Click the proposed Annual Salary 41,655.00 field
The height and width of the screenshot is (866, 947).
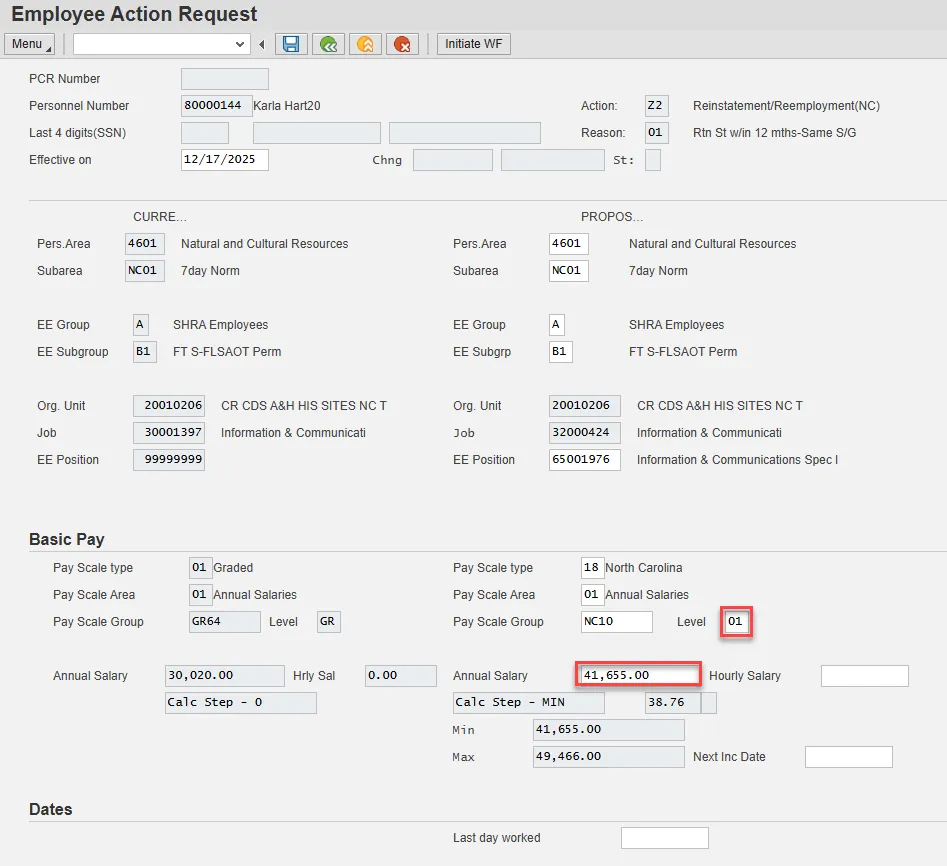(x=638, y=676)
